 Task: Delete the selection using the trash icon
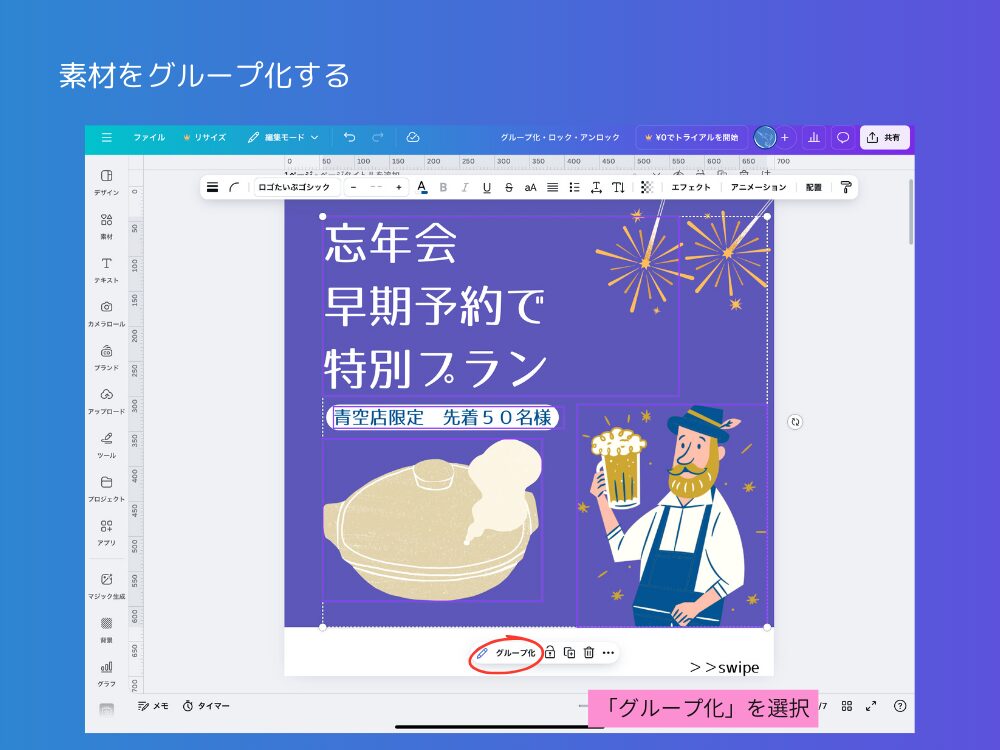587,652
